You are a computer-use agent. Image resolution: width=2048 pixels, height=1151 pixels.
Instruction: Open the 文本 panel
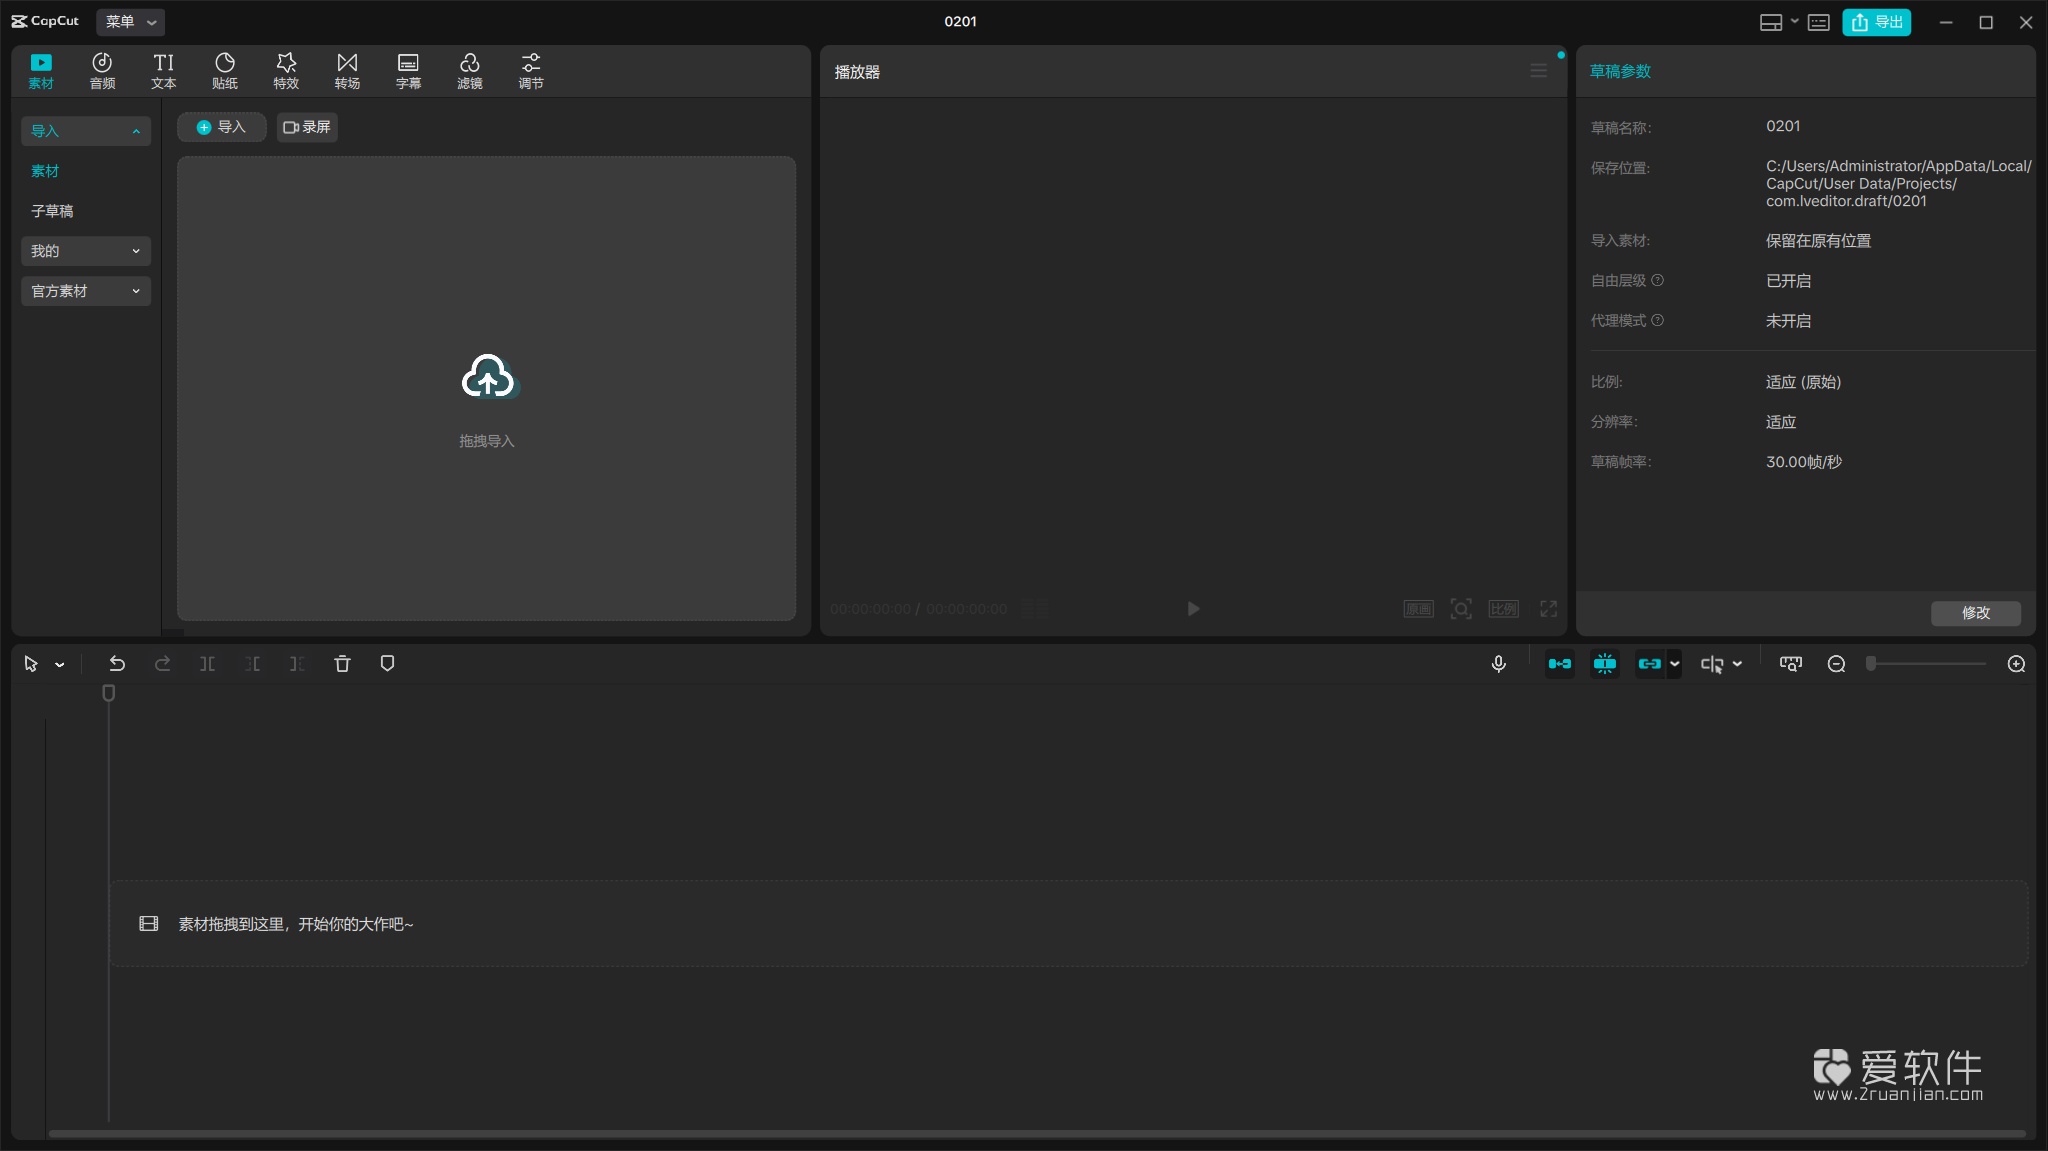(x=162, y=69)
